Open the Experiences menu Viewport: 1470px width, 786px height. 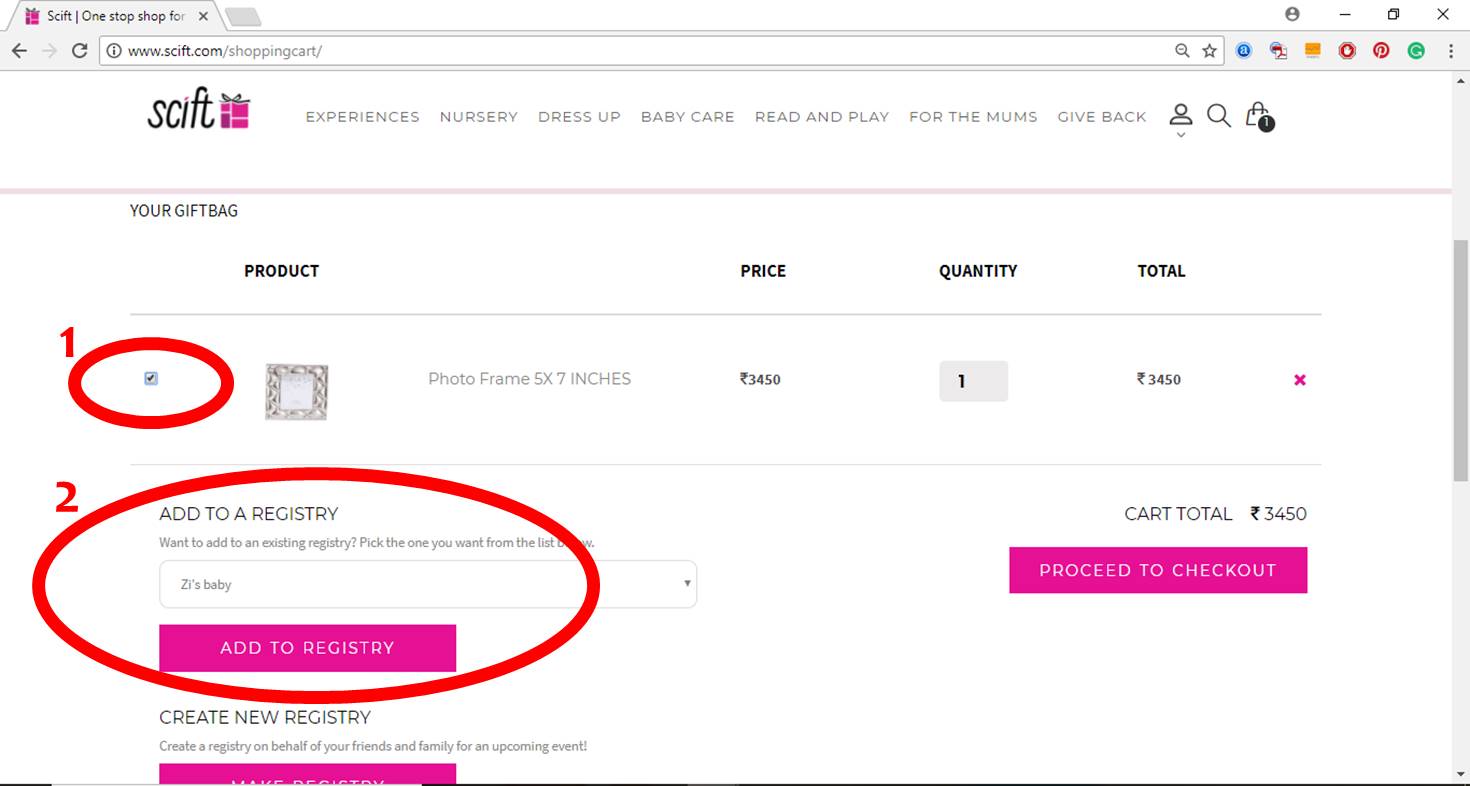click(362, 117)
